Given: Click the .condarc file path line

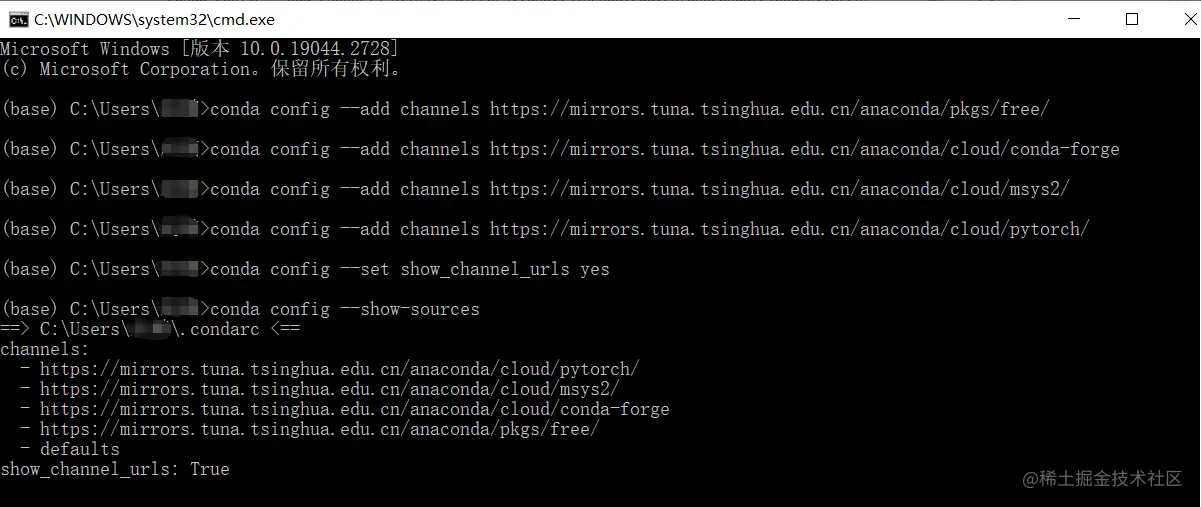Looking at the screenshot, I should pyautogui.click(x=150, y=329).
